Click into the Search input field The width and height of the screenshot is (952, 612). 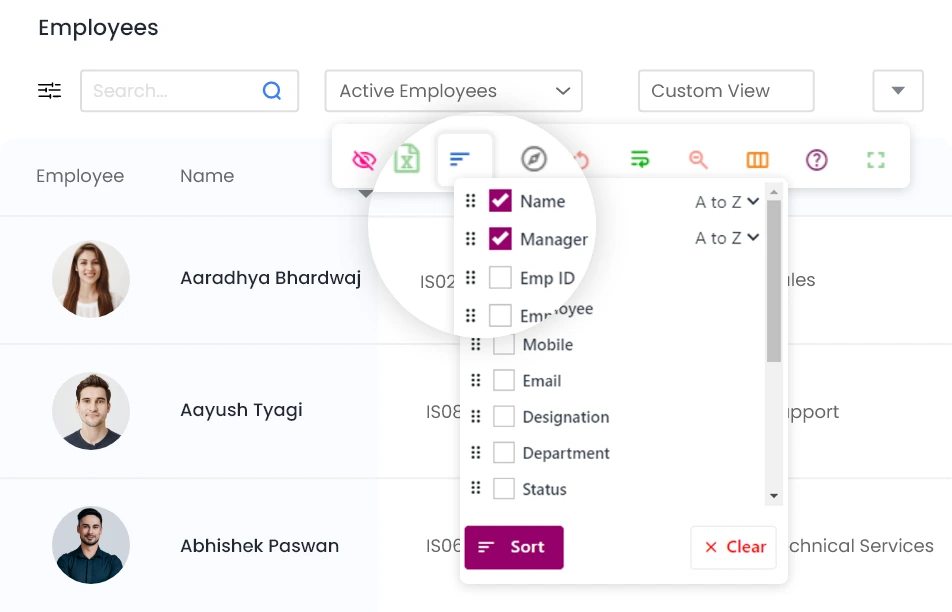175,91
